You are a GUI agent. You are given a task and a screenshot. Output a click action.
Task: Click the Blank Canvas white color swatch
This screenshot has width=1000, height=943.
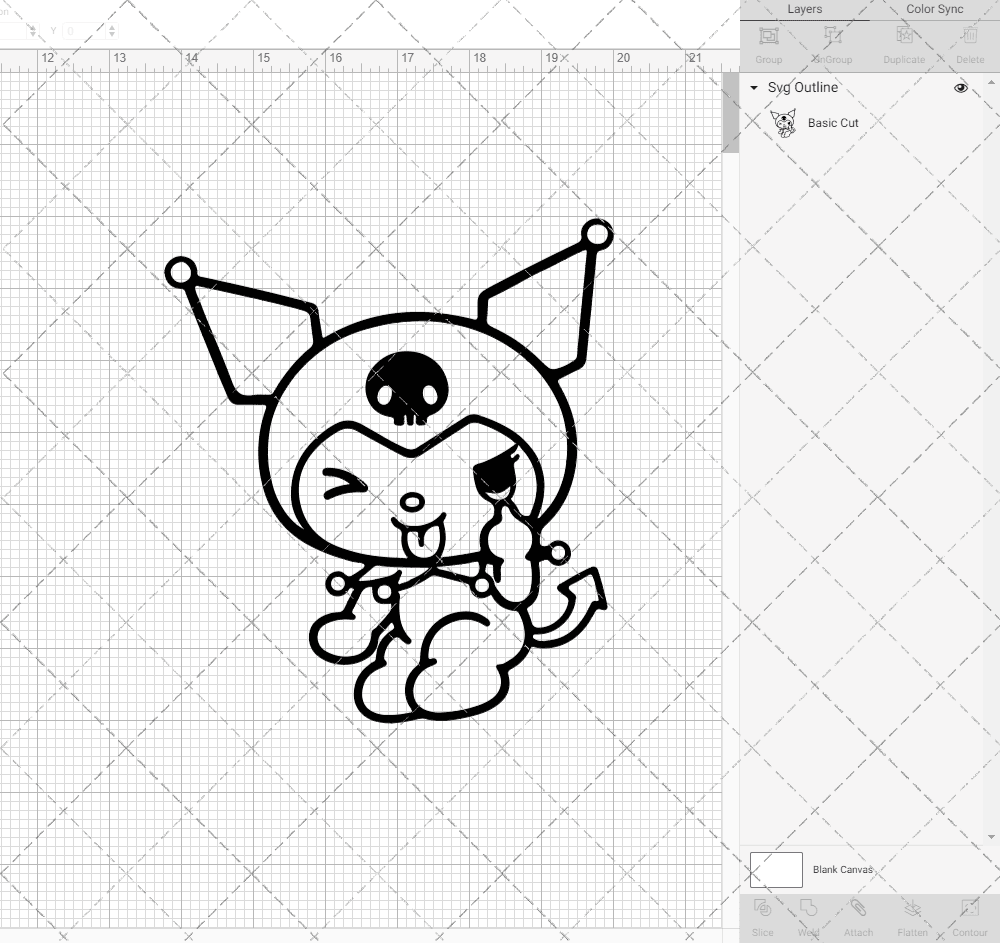(x=776, y=869)
